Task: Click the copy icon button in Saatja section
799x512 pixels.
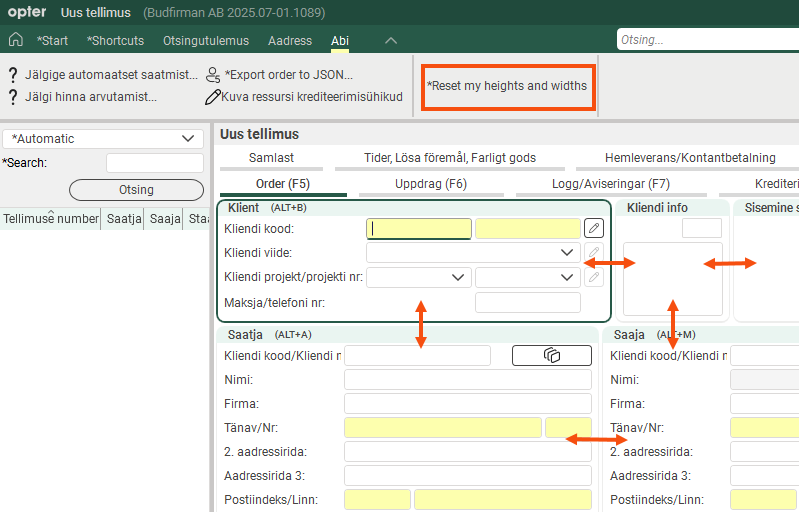Action: 551,355
